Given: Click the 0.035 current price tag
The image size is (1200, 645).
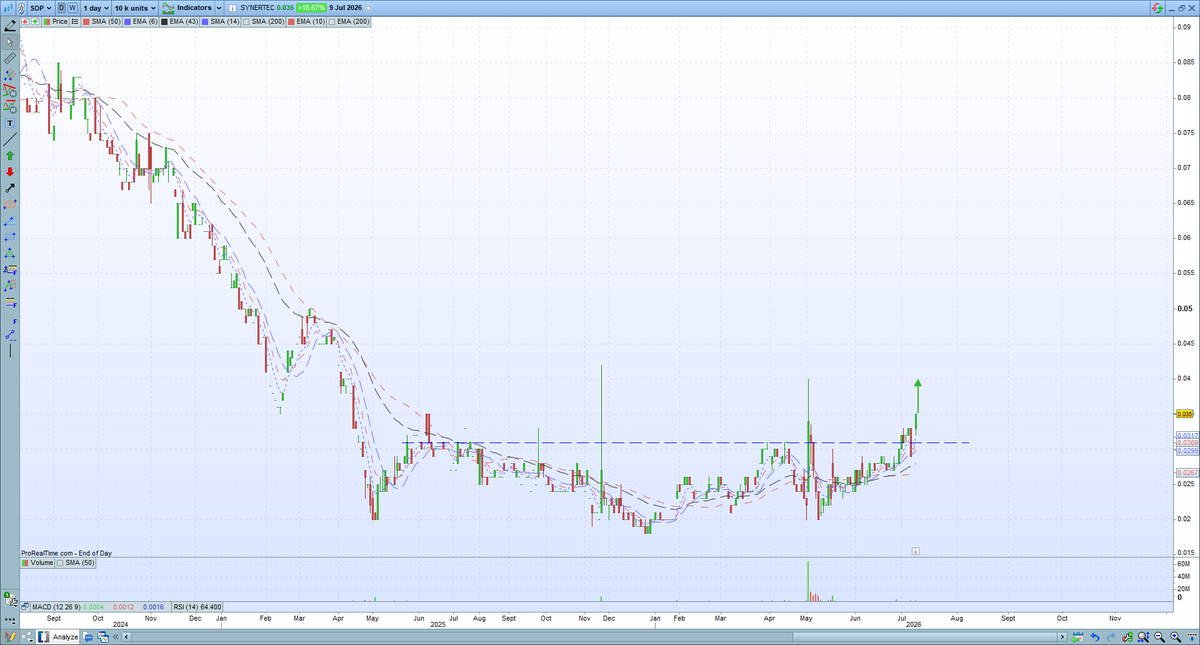Looking at the screenshot, I should tap(1185, 413).
